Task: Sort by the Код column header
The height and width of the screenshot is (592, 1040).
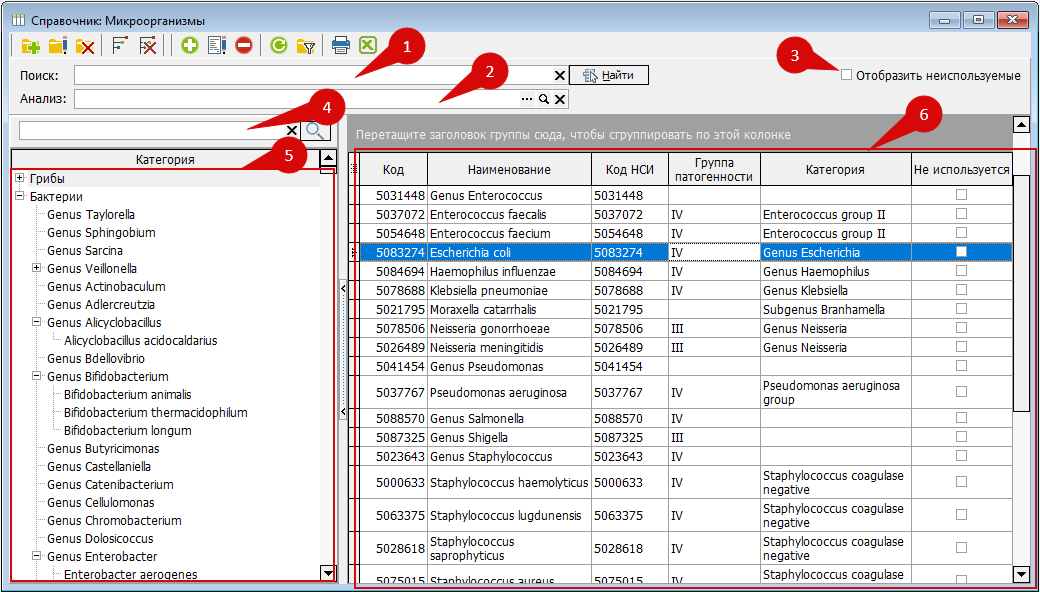Action: 393,169
